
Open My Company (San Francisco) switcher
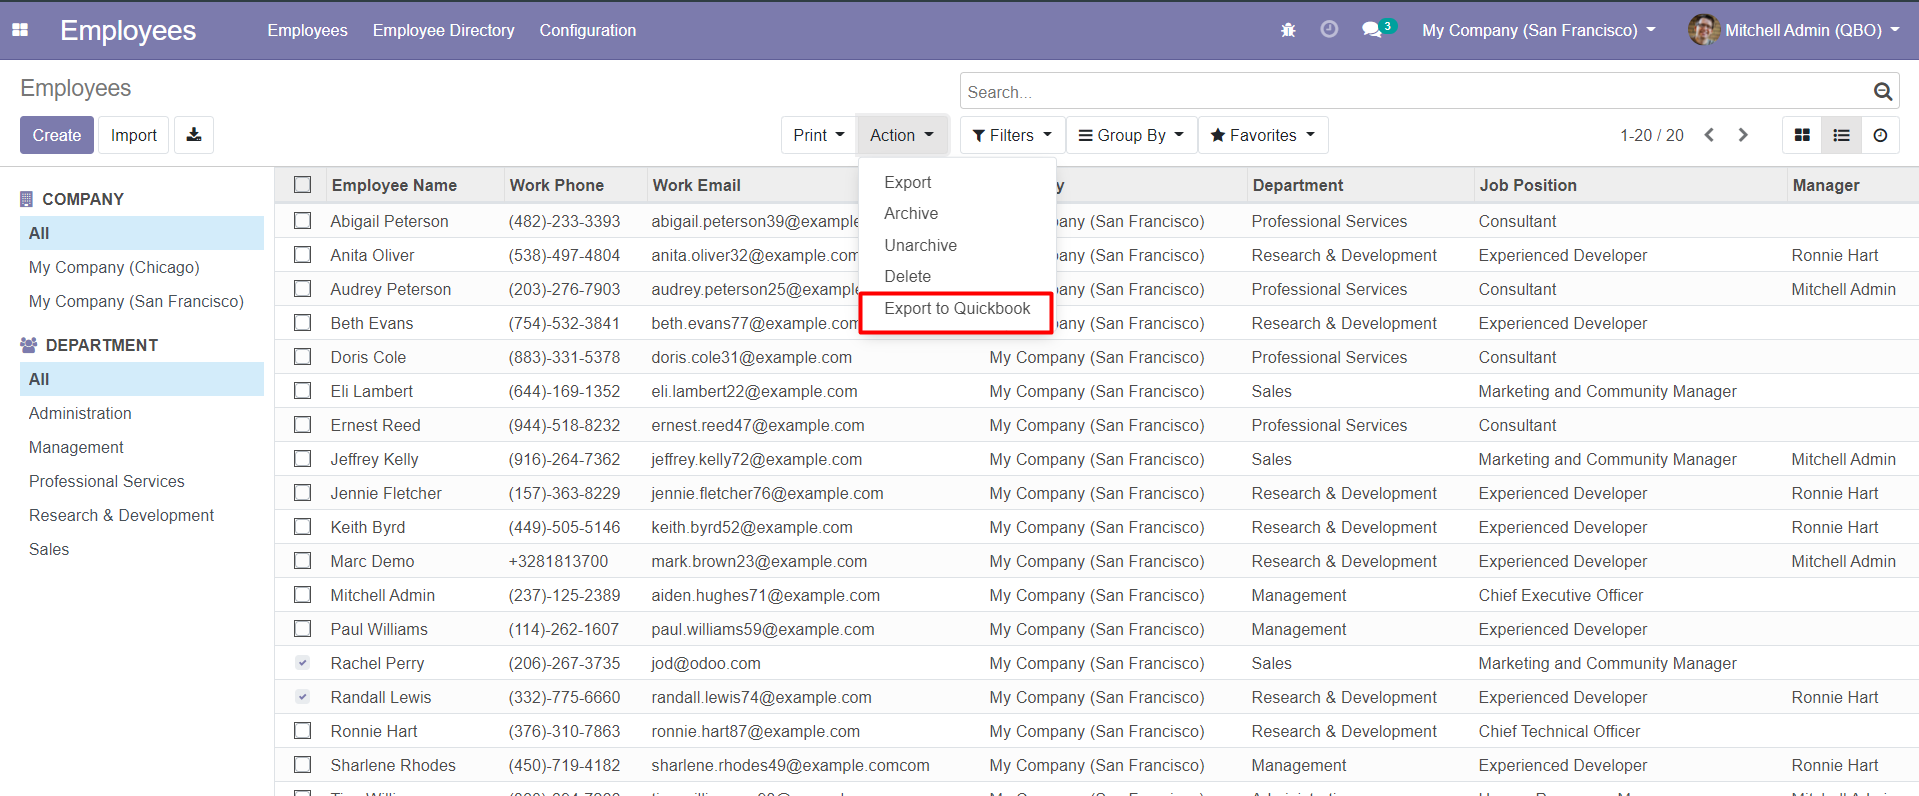pyautogui.click(x=1538, y=30)
